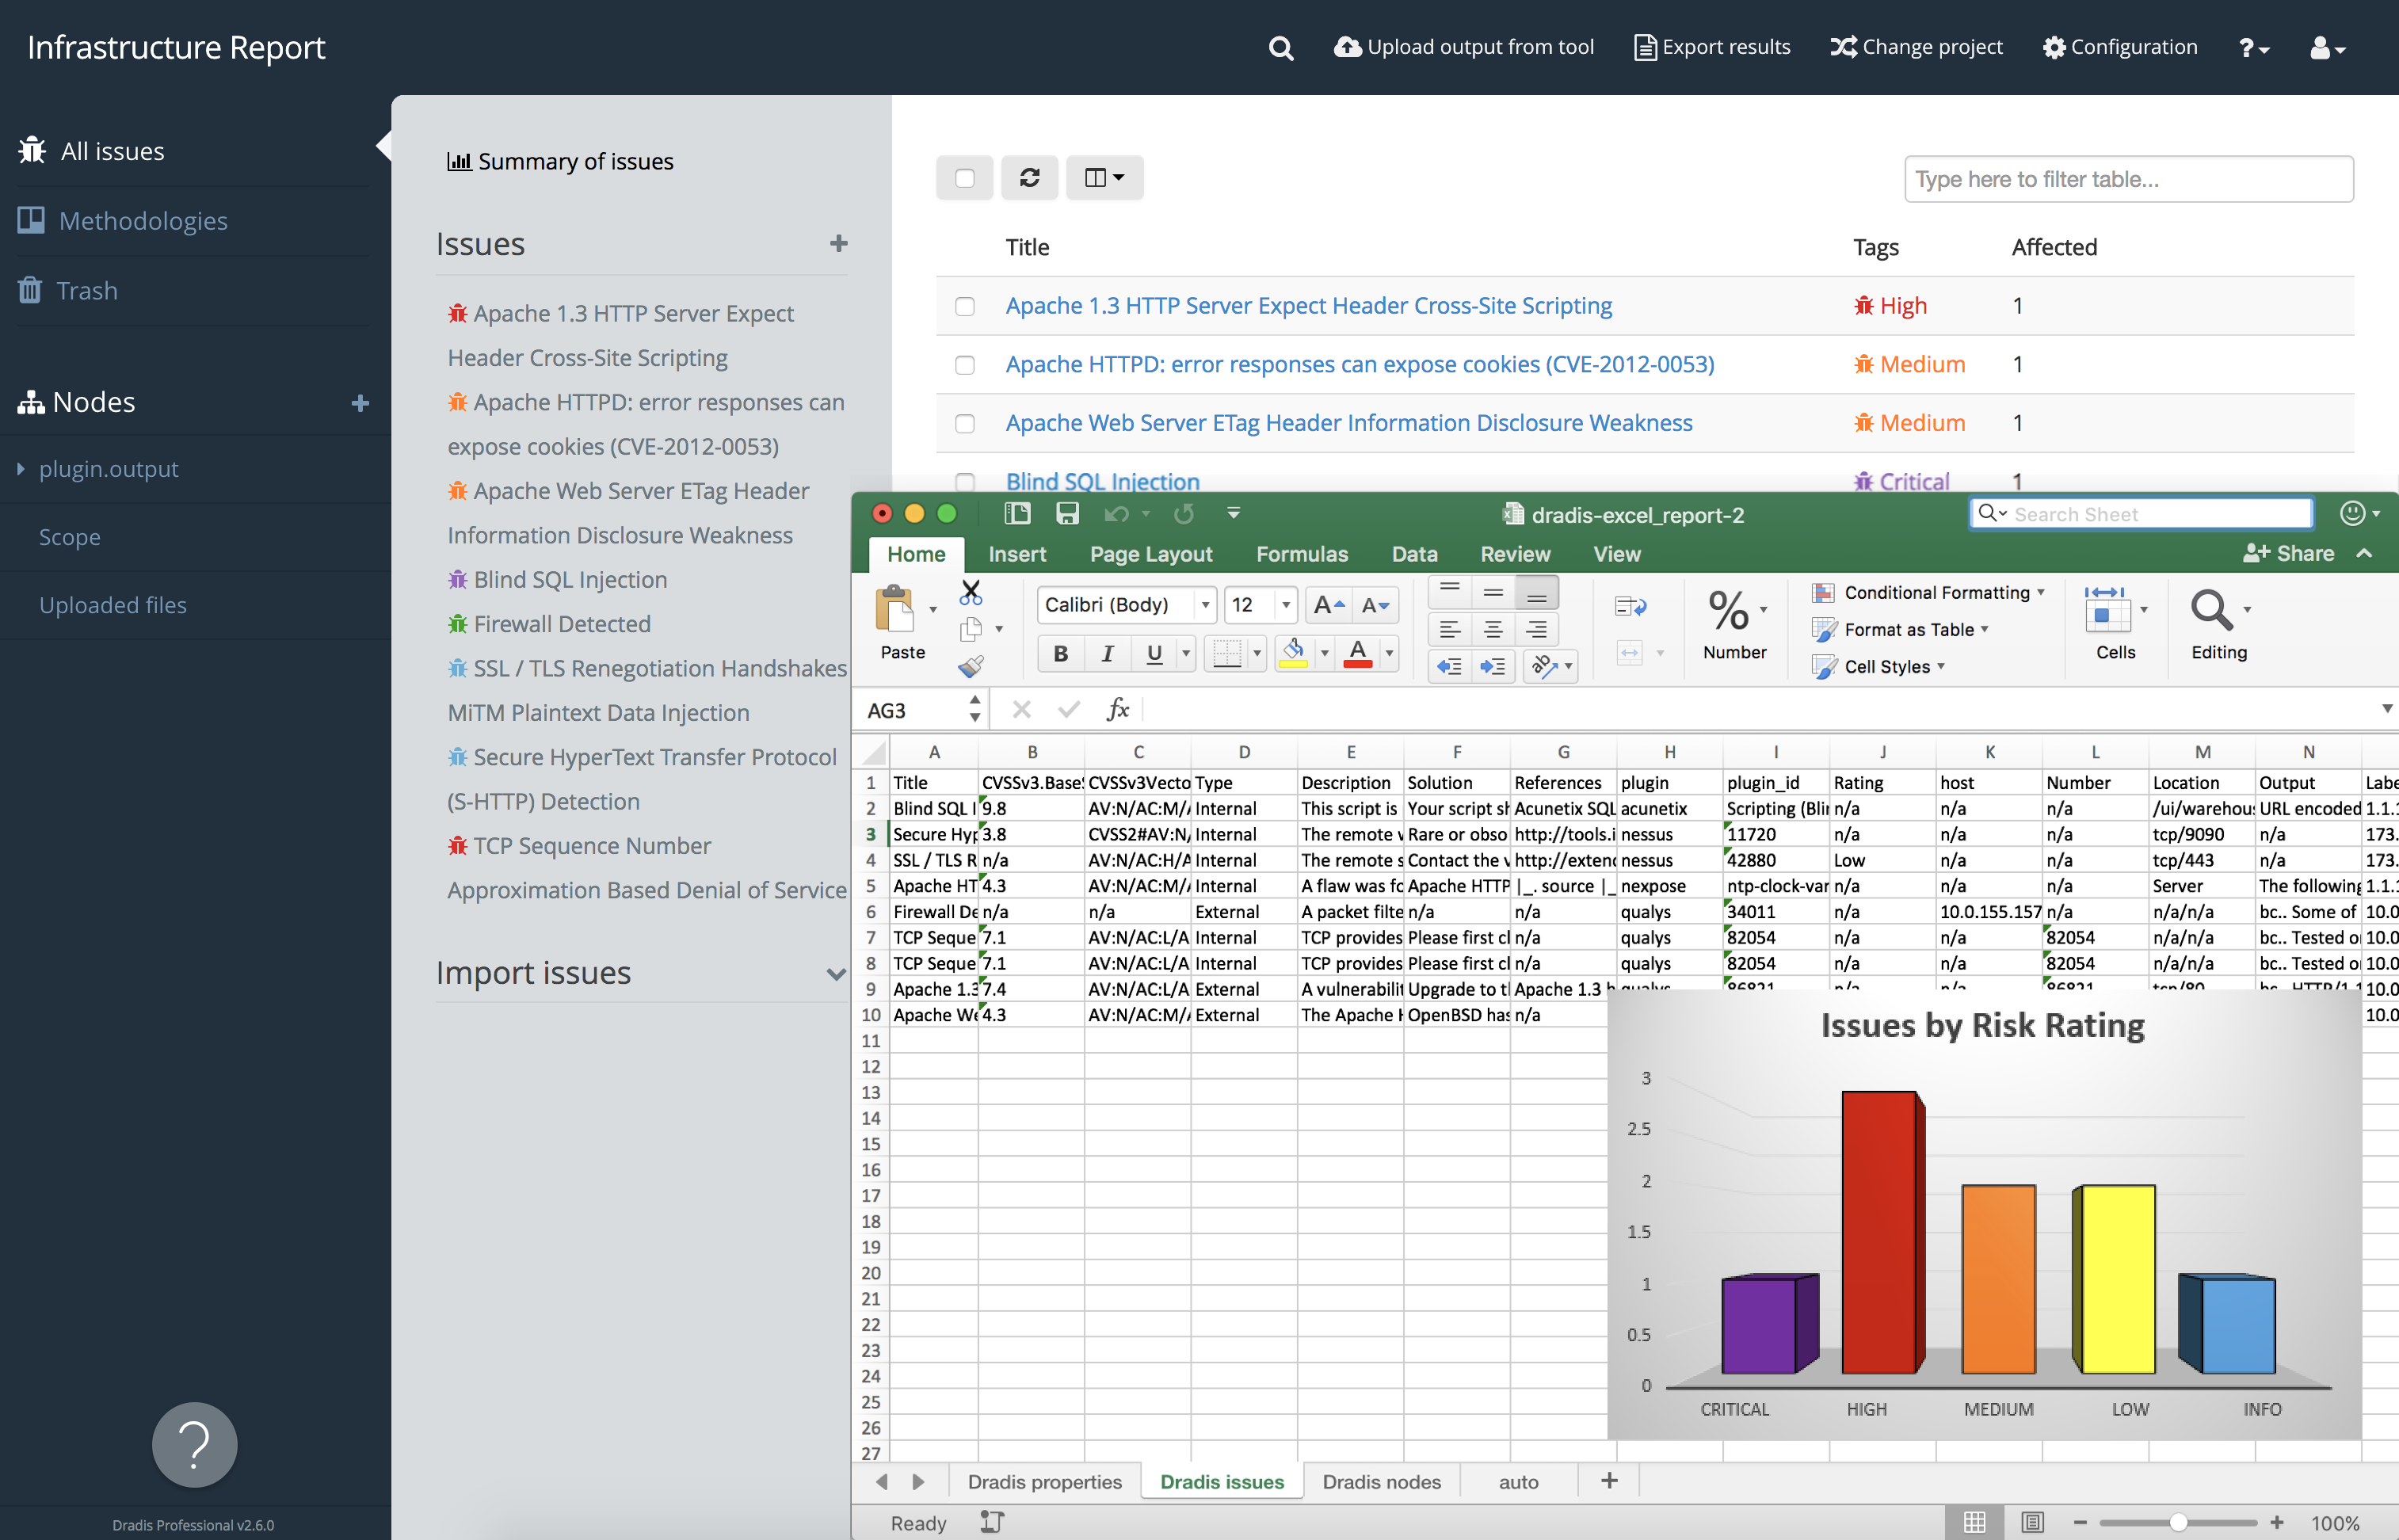Check the checkbox next to Blind SQL Injection
Screen dimensions: 2399x1540
point(964,482)
